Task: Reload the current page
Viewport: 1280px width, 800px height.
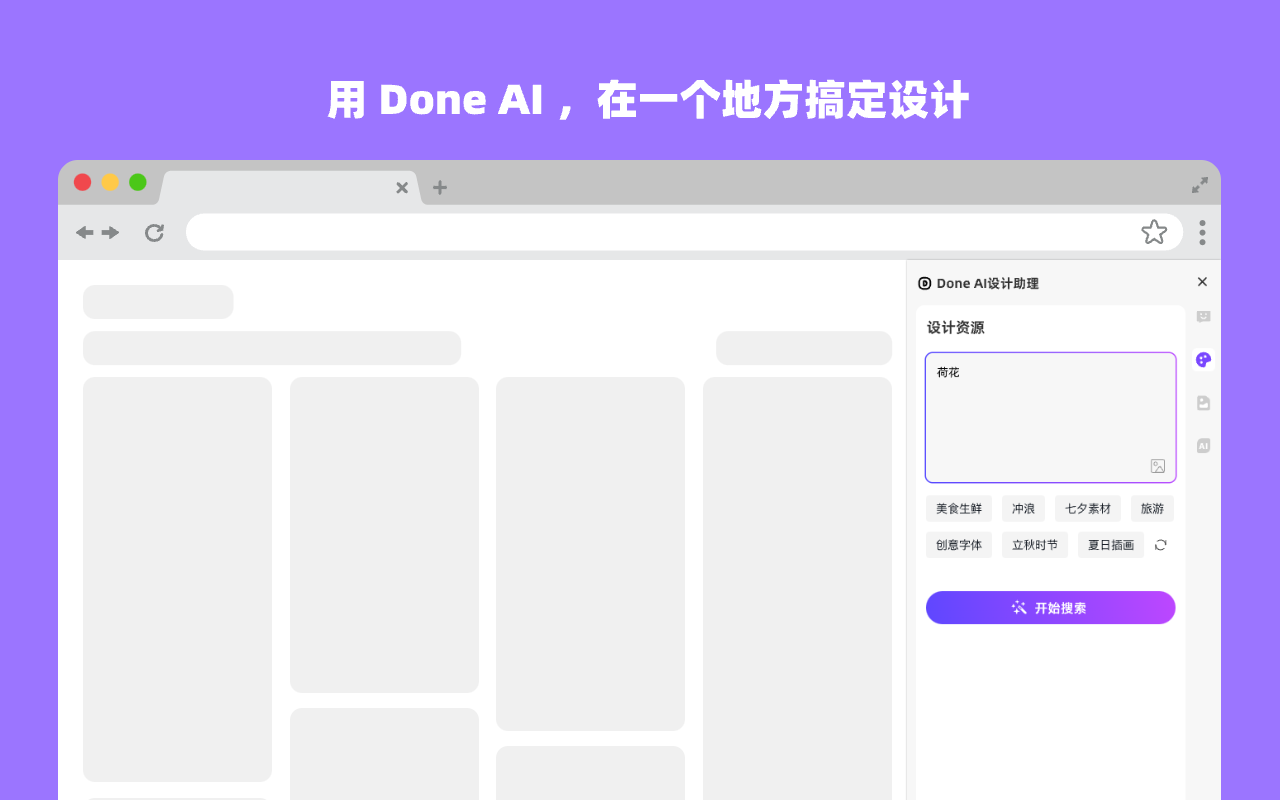Action: pos(154,232)
